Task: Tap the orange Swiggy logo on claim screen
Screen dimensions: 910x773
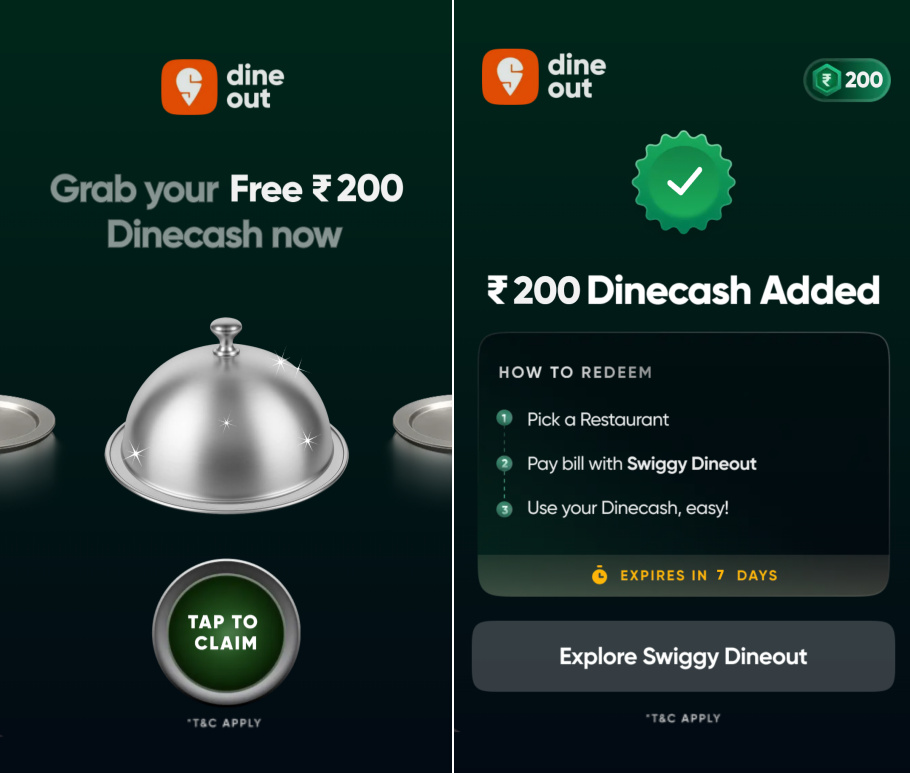Action: pyautogui.click(x=189, y=87)
